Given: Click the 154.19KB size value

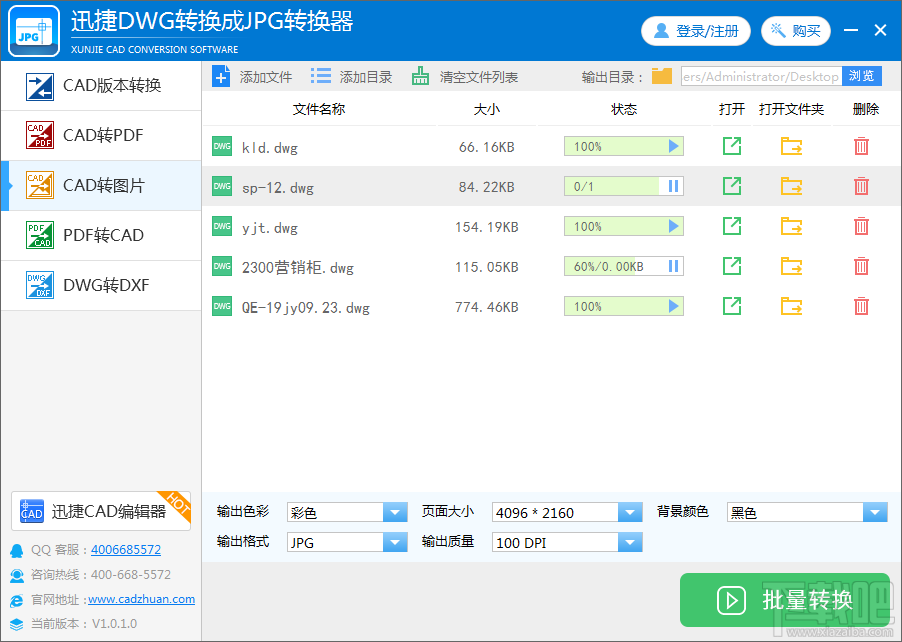Looking at the screenshot, I should pyautogui.click(x=487, y=227).
